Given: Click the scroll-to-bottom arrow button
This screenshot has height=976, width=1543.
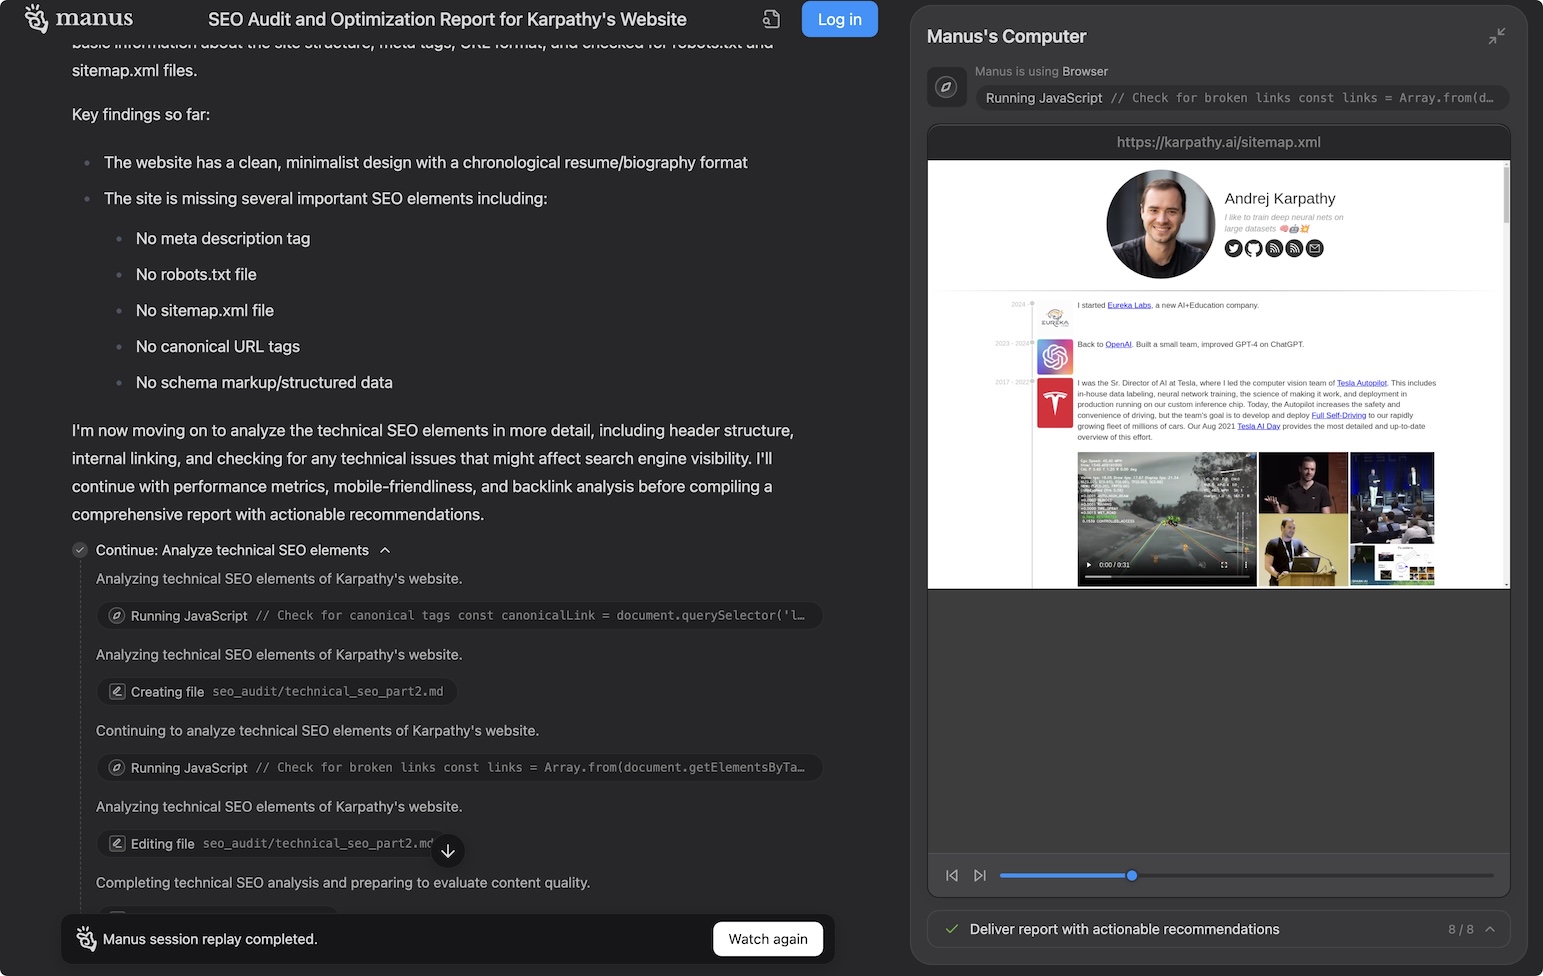Looking at the screenshot, I should (448, 851).
